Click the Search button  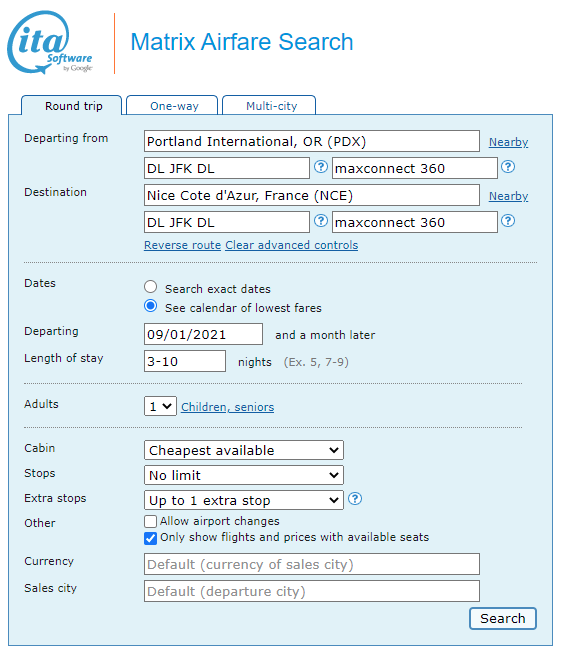coord(503,619)
